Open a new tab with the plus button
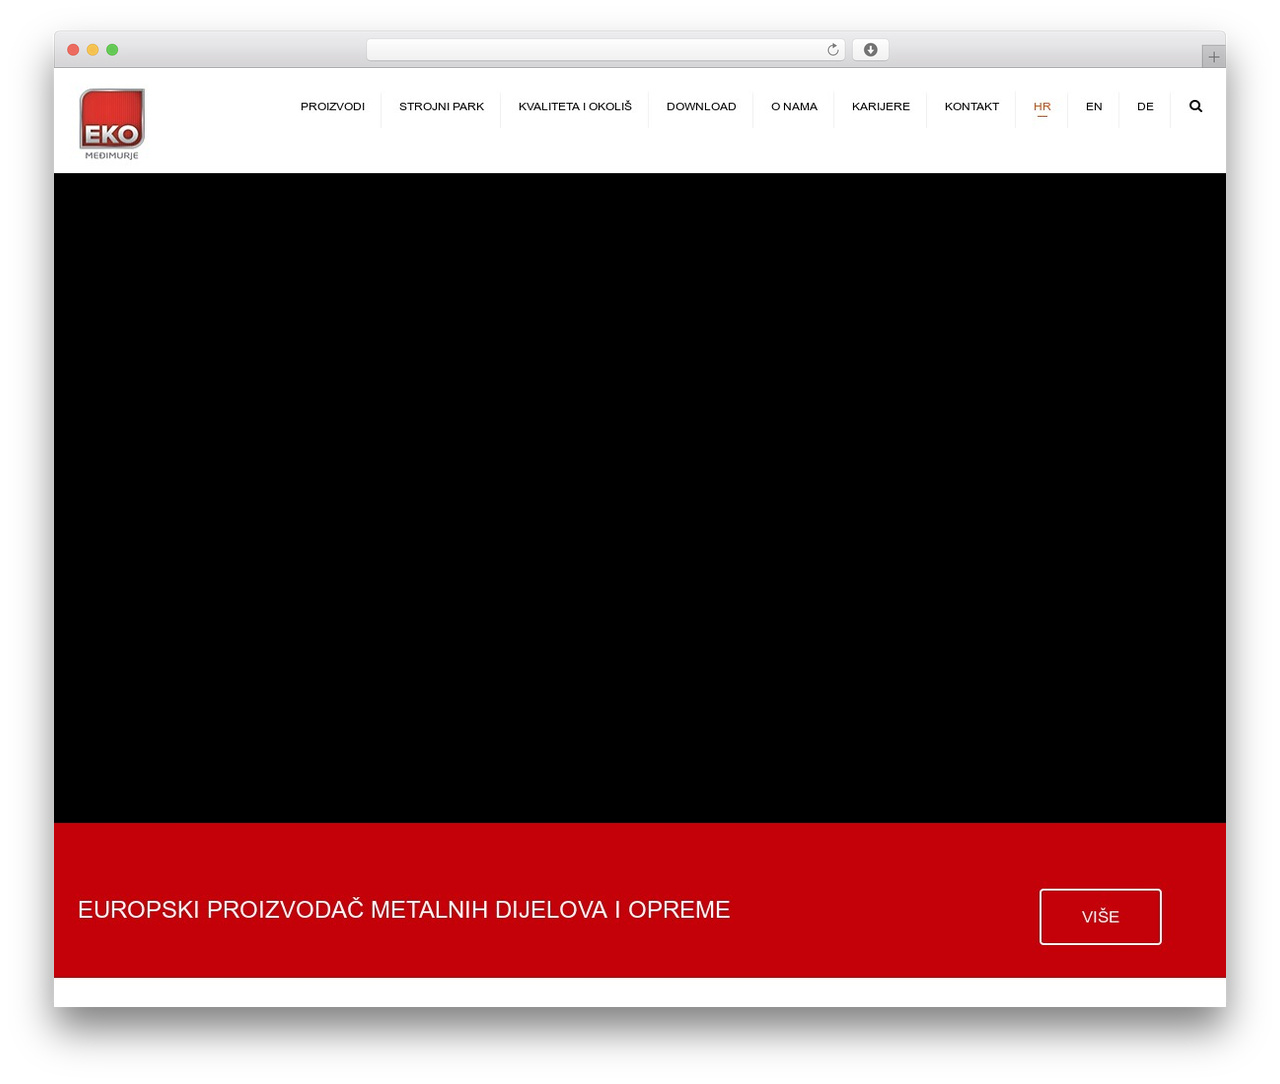This screenshot has width=1280, height=1084. 1213,57
